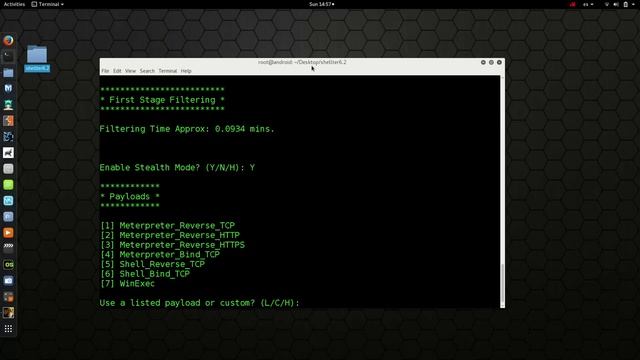Click the '* First Stage Filtering *' heading

(x=162, y=100)
